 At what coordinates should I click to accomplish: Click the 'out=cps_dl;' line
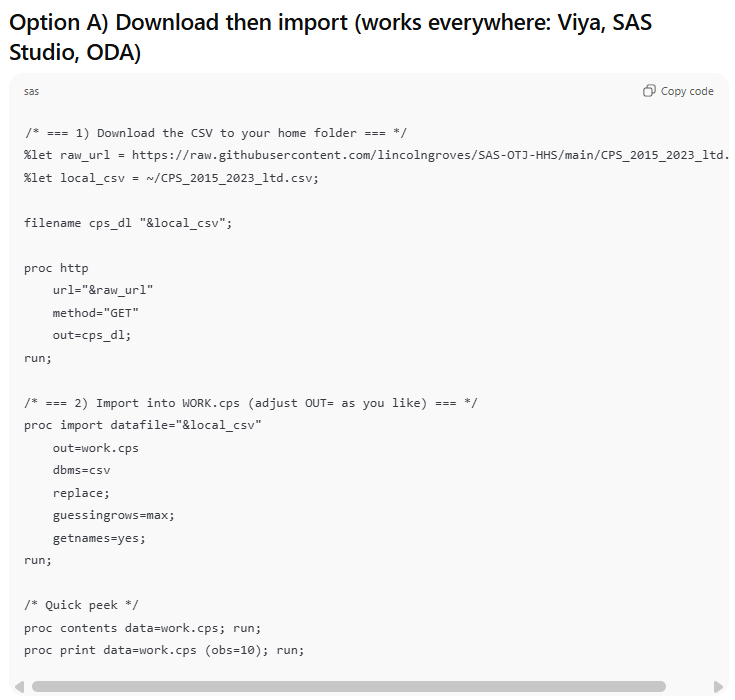click(x=92, y=335)
